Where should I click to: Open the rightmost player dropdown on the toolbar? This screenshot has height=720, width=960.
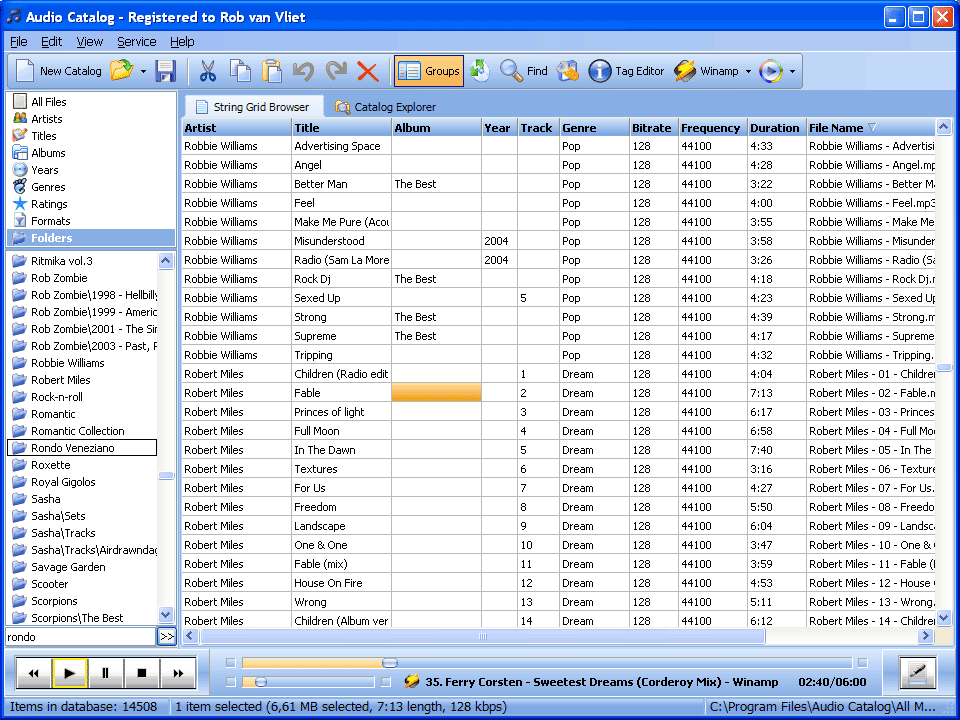(x=792, y=71)
